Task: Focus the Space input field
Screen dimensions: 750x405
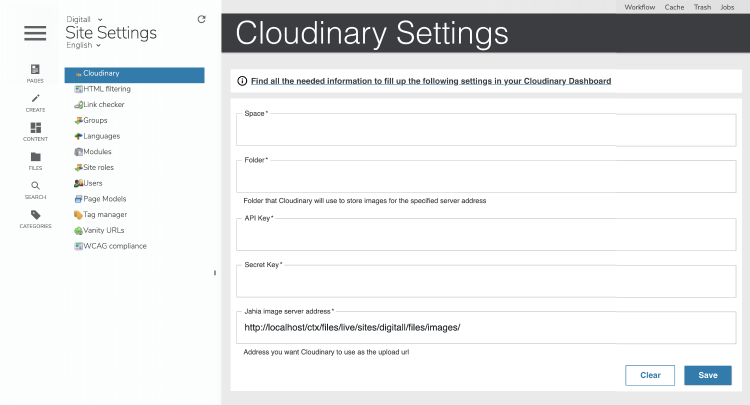Action: click(x=486, y=130)
